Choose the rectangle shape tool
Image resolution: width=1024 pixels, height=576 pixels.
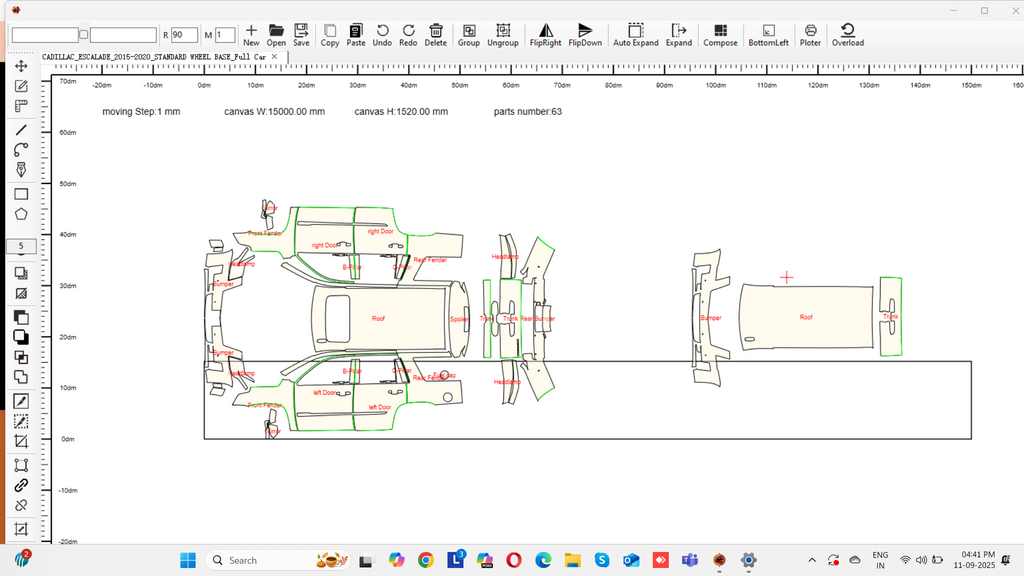click(x=21, y=194)
